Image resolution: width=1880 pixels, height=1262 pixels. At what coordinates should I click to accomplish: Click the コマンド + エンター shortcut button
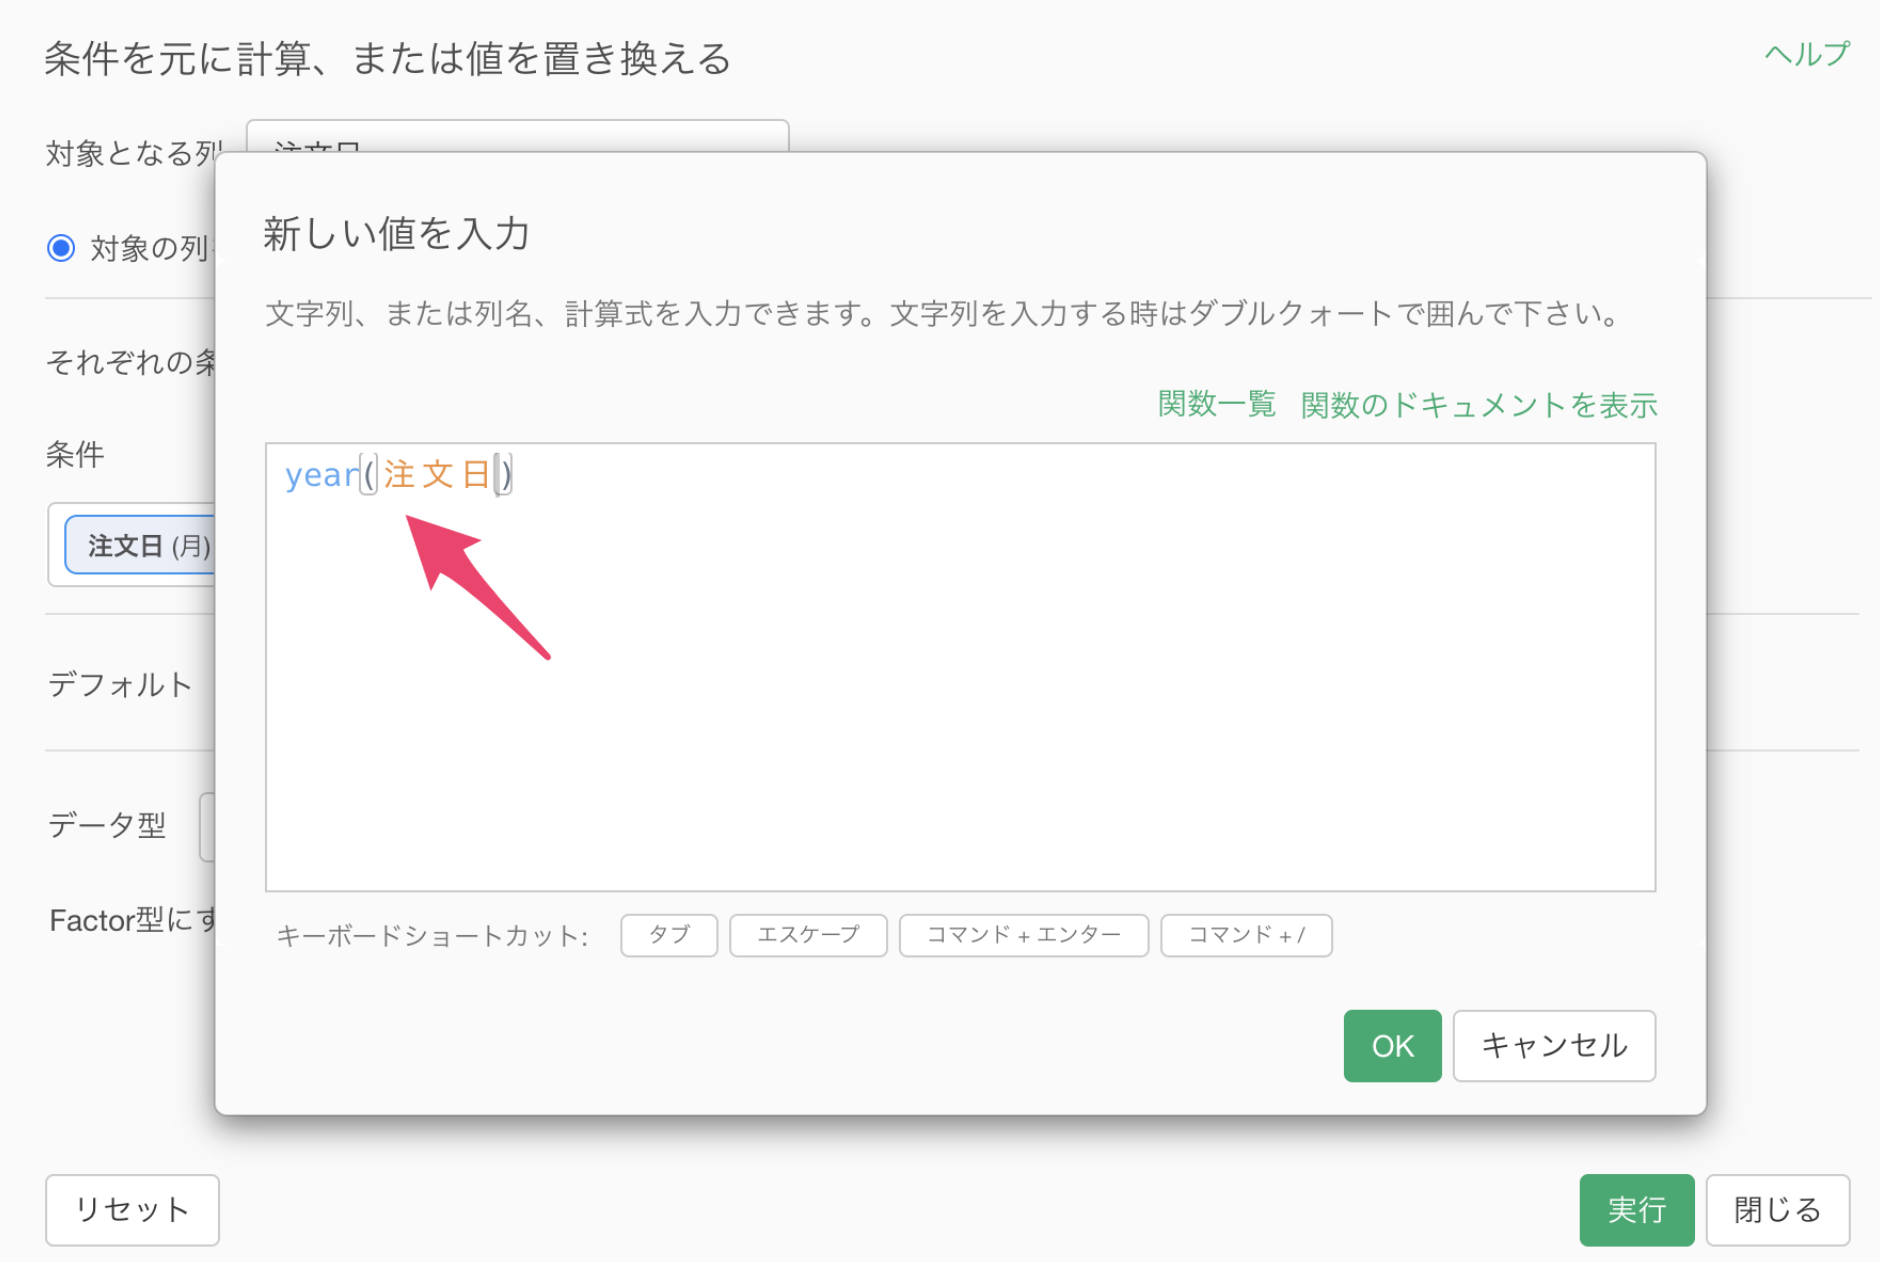pyautogui.click(x=1024, y=935)
